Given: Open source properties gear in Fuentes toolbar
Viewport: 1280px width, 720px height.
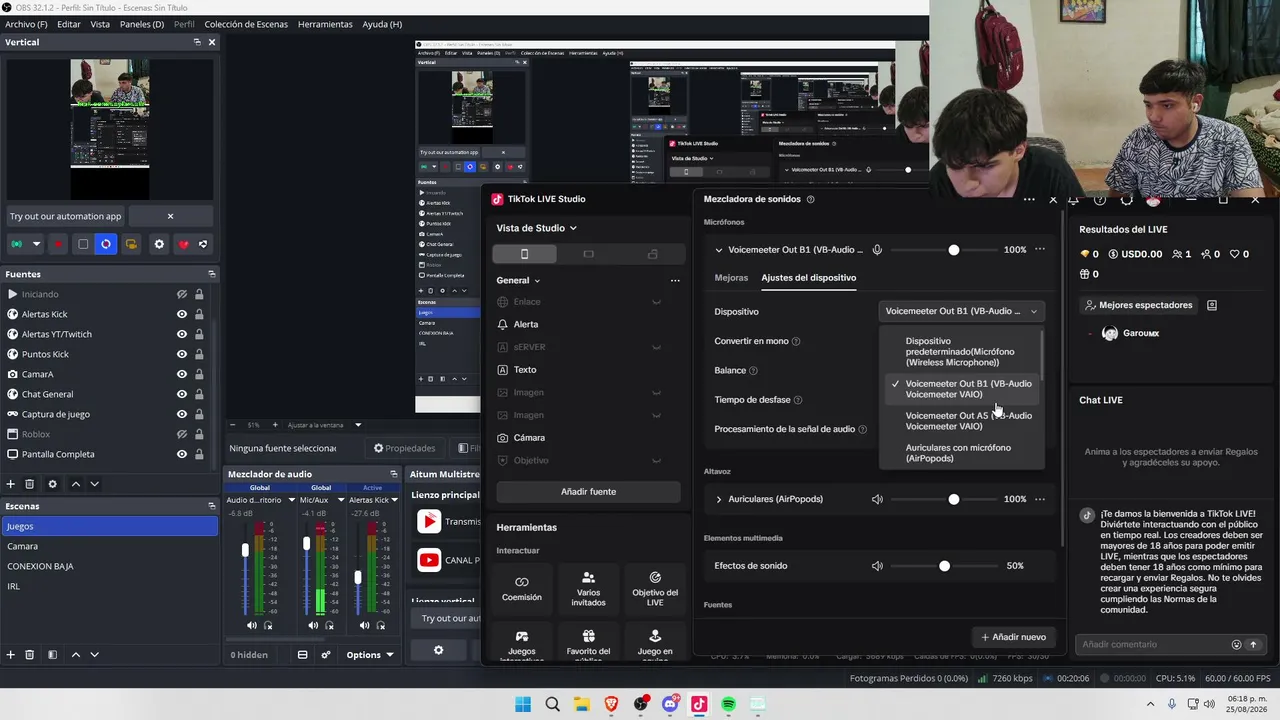Looking at the screenshot, I should click(x=52, y=484).
